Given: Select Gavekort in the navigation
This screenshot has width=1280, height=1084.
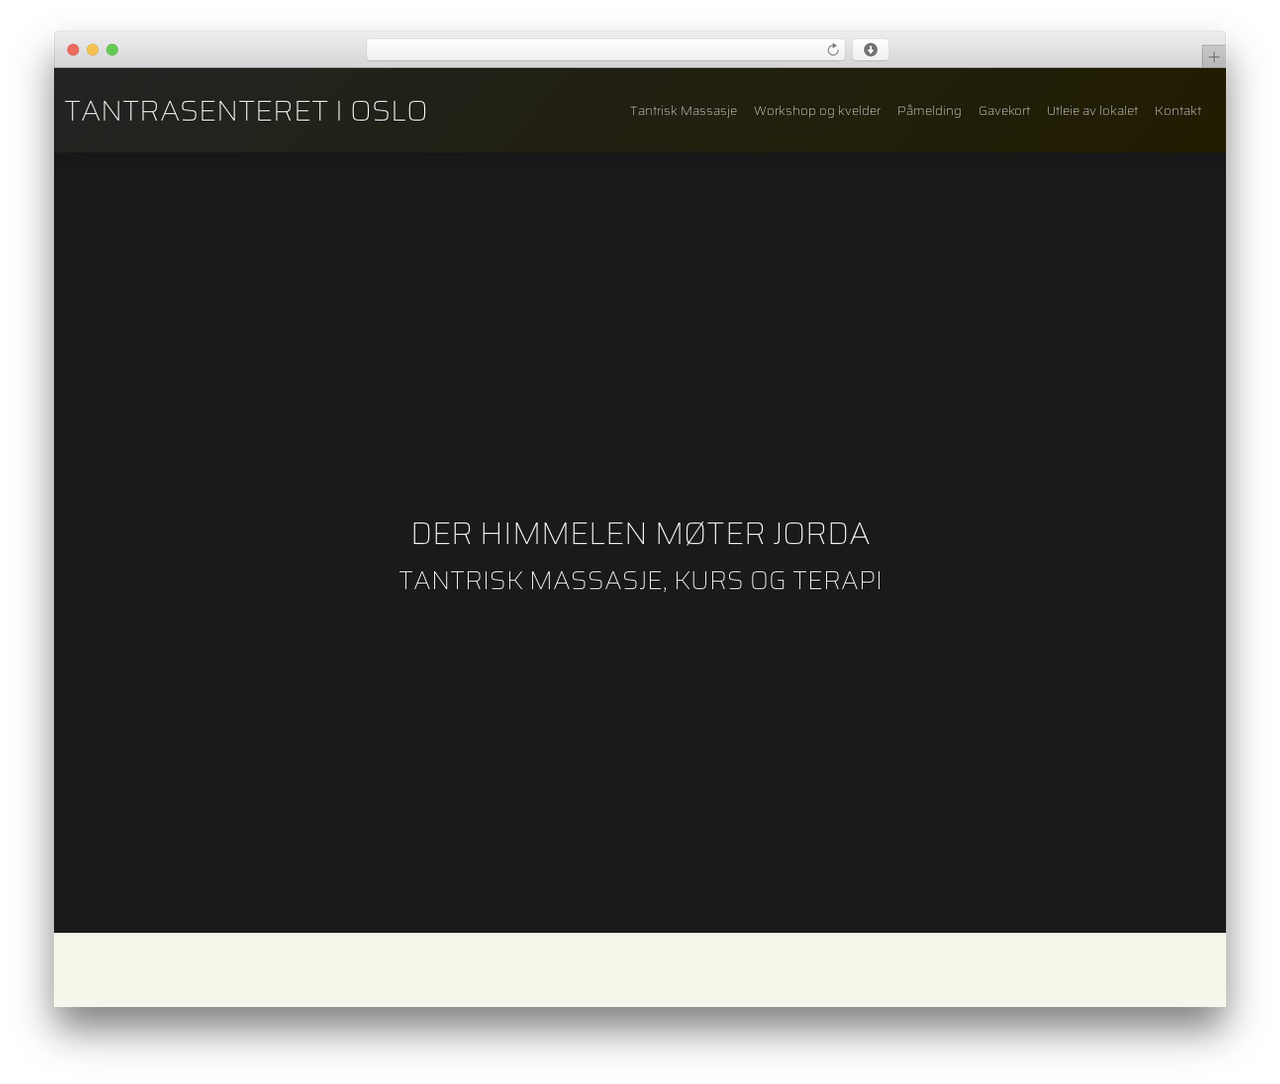Looking at the screenshot, I should pos(1004,111).
